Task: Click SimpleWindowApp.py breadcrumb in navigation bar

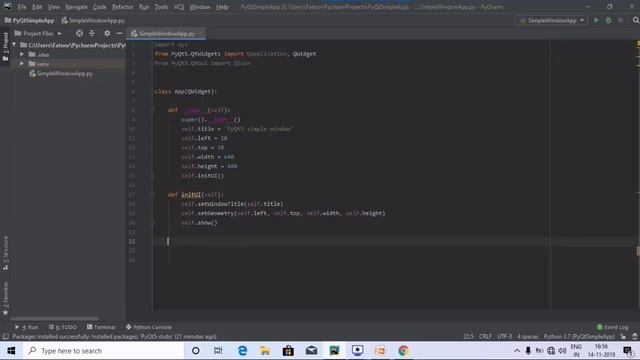Action: 93,20
